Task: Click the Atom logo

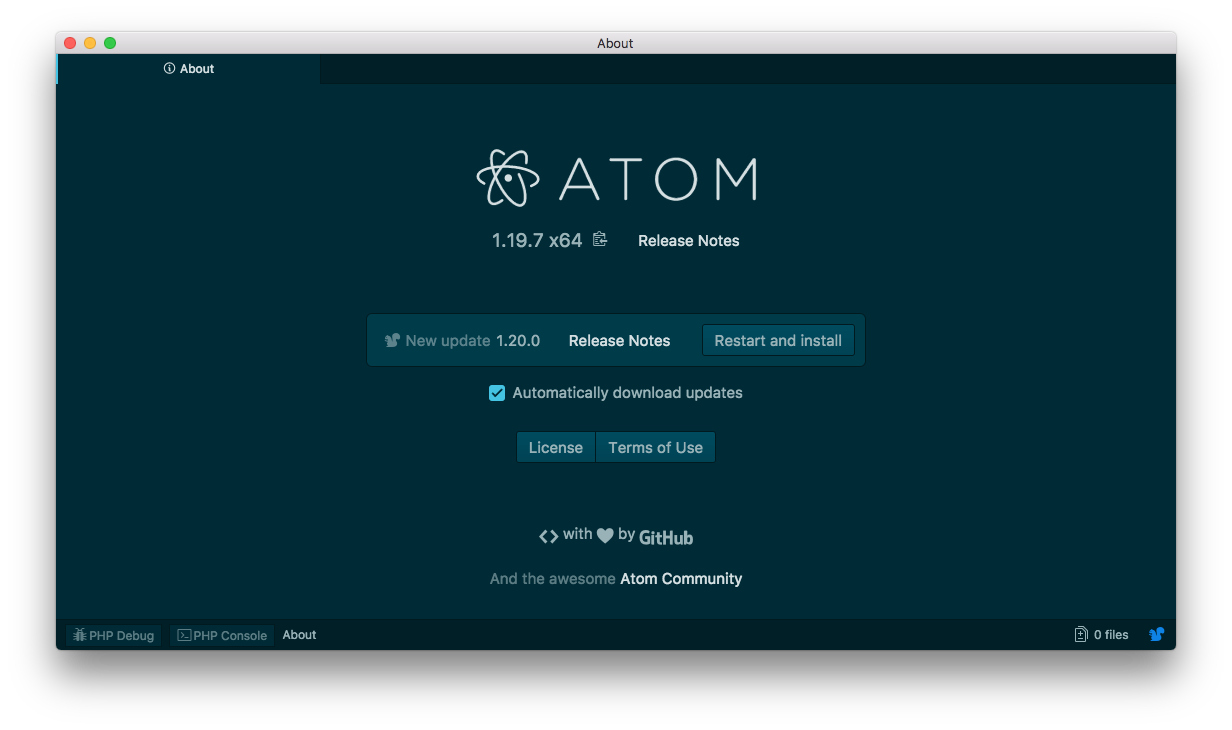Action: pyautogui.click(x=616, y=178)
